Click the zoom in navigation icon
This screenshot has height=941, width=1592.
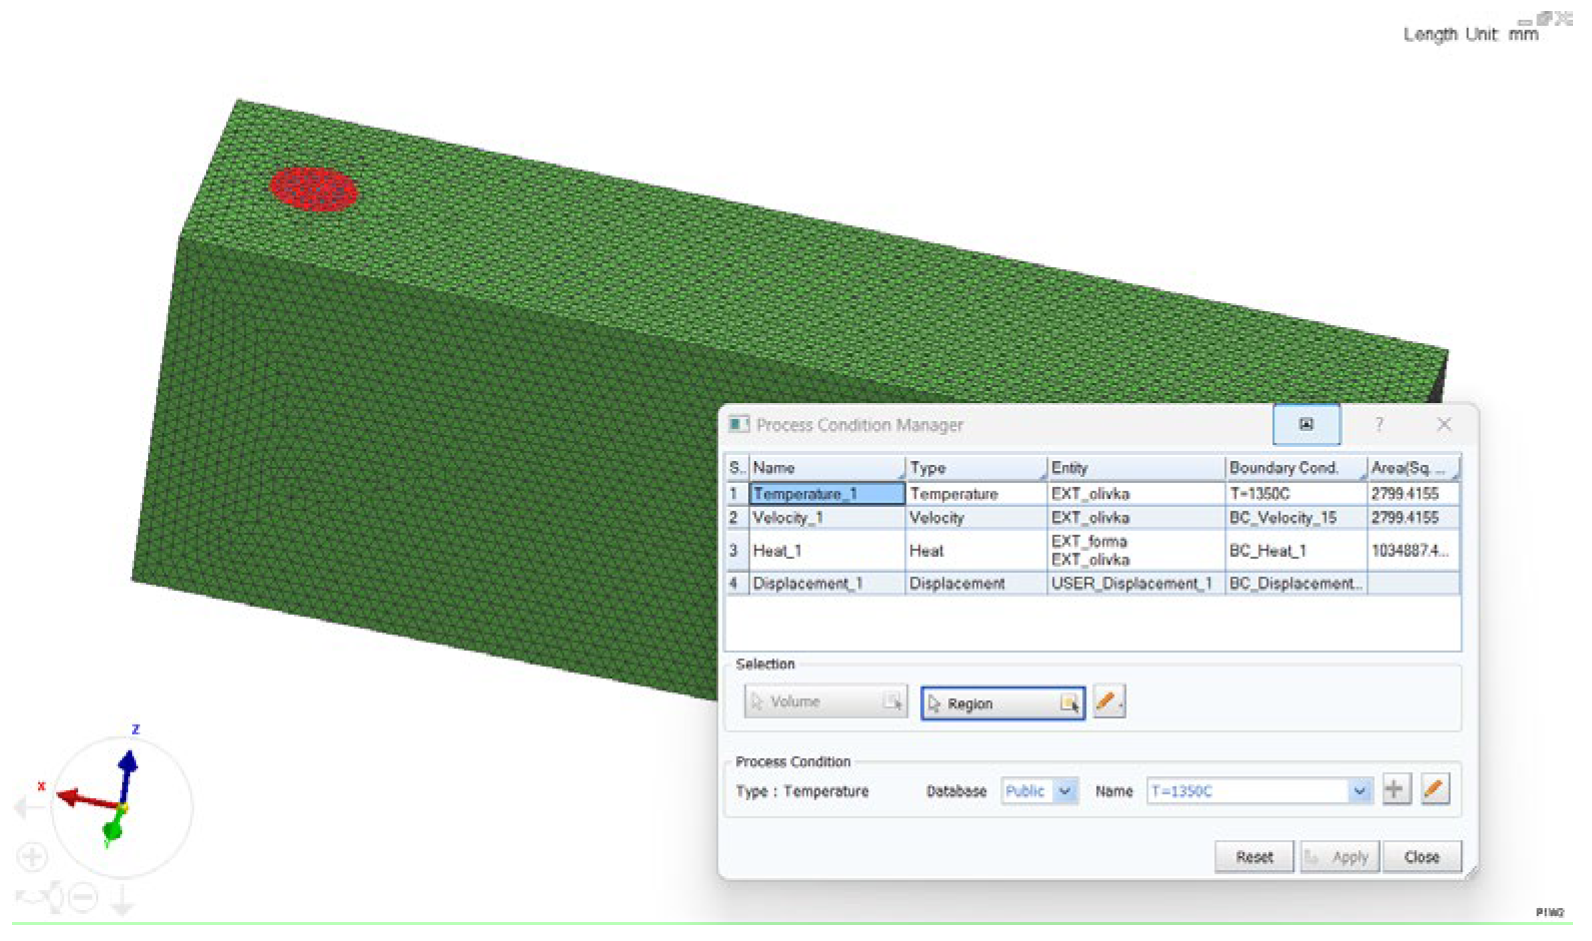coord(32,857)
